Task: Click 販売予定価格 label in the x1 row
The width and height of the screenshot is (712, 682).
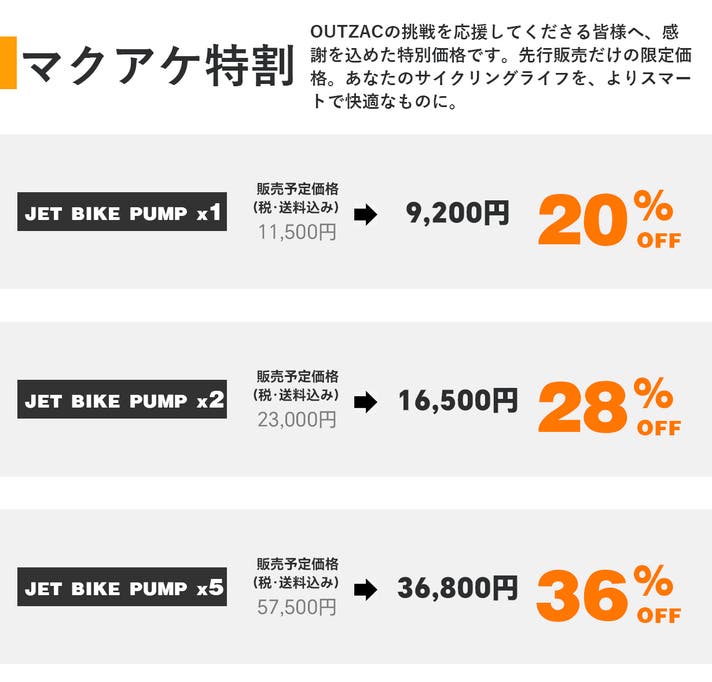Action: tap(297, 189)
